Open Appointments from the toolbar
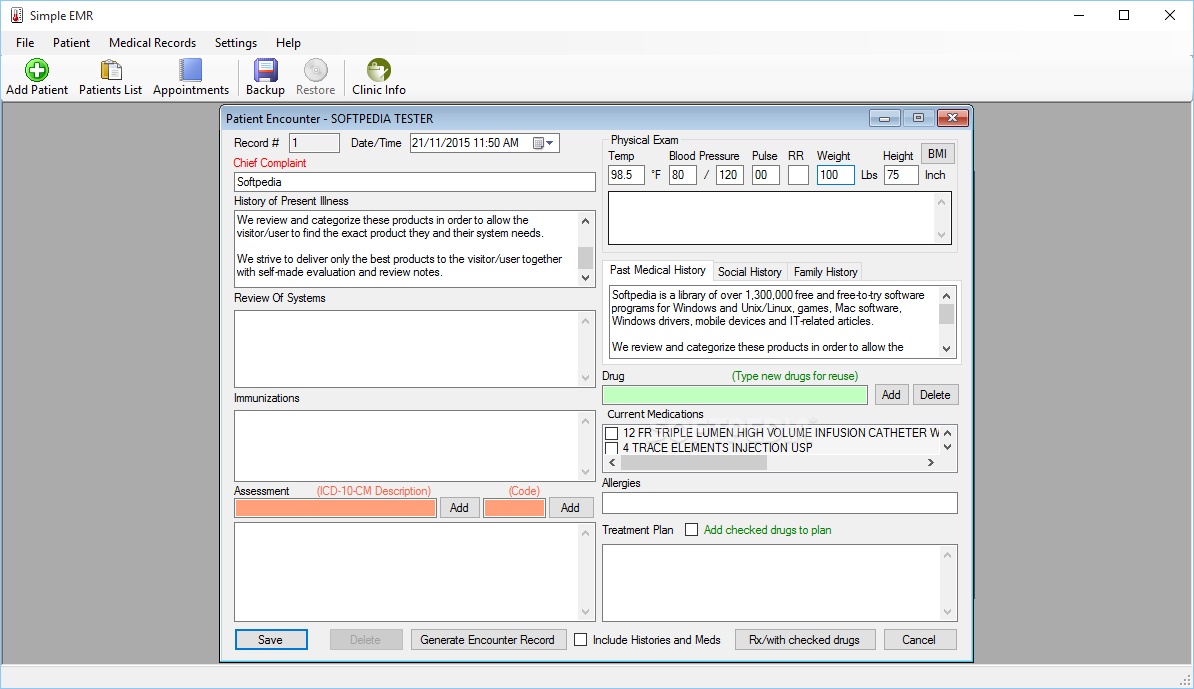This screenshot has height=689, width=1194. coord(190,70)
